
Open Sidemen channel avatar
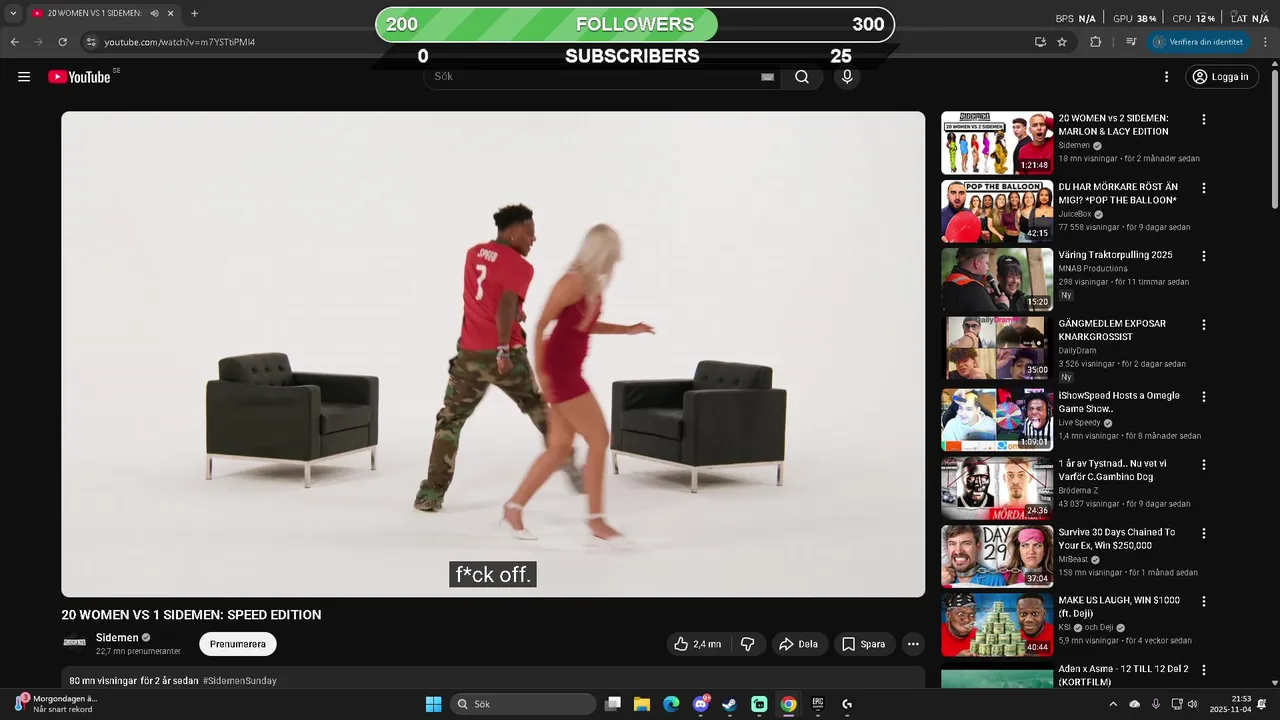pos(75,643)
